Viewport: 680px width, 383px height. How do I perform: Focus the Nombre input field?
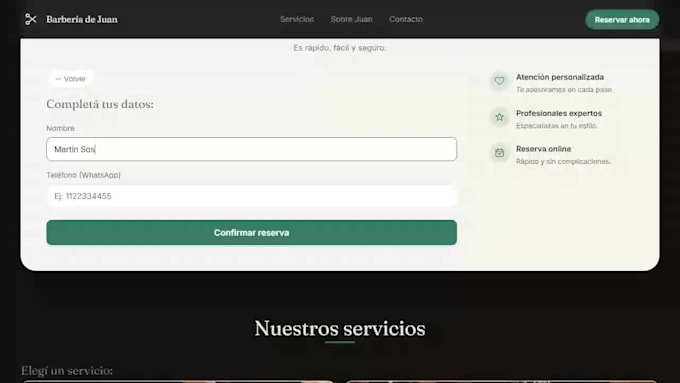tap(252, 149)
